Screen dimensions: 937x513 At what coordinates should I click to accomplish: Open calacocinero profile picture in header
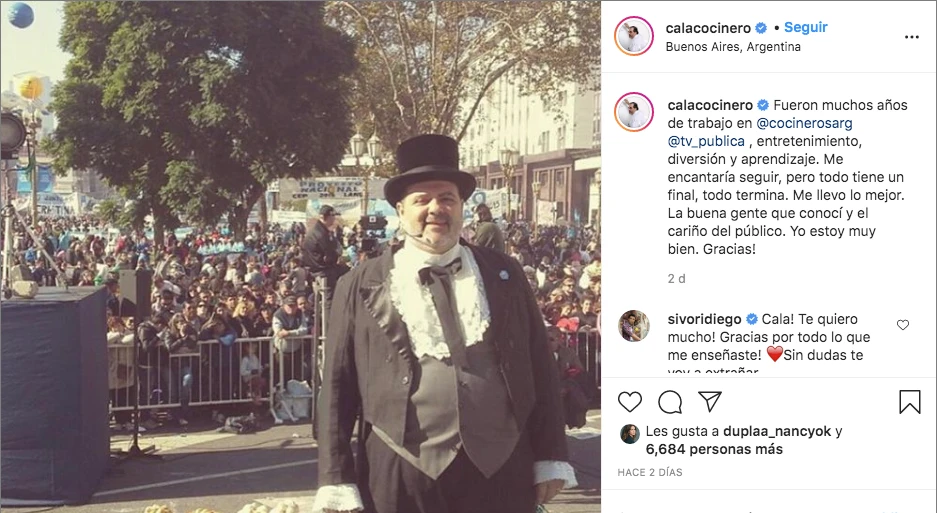[x=633, y=36]
